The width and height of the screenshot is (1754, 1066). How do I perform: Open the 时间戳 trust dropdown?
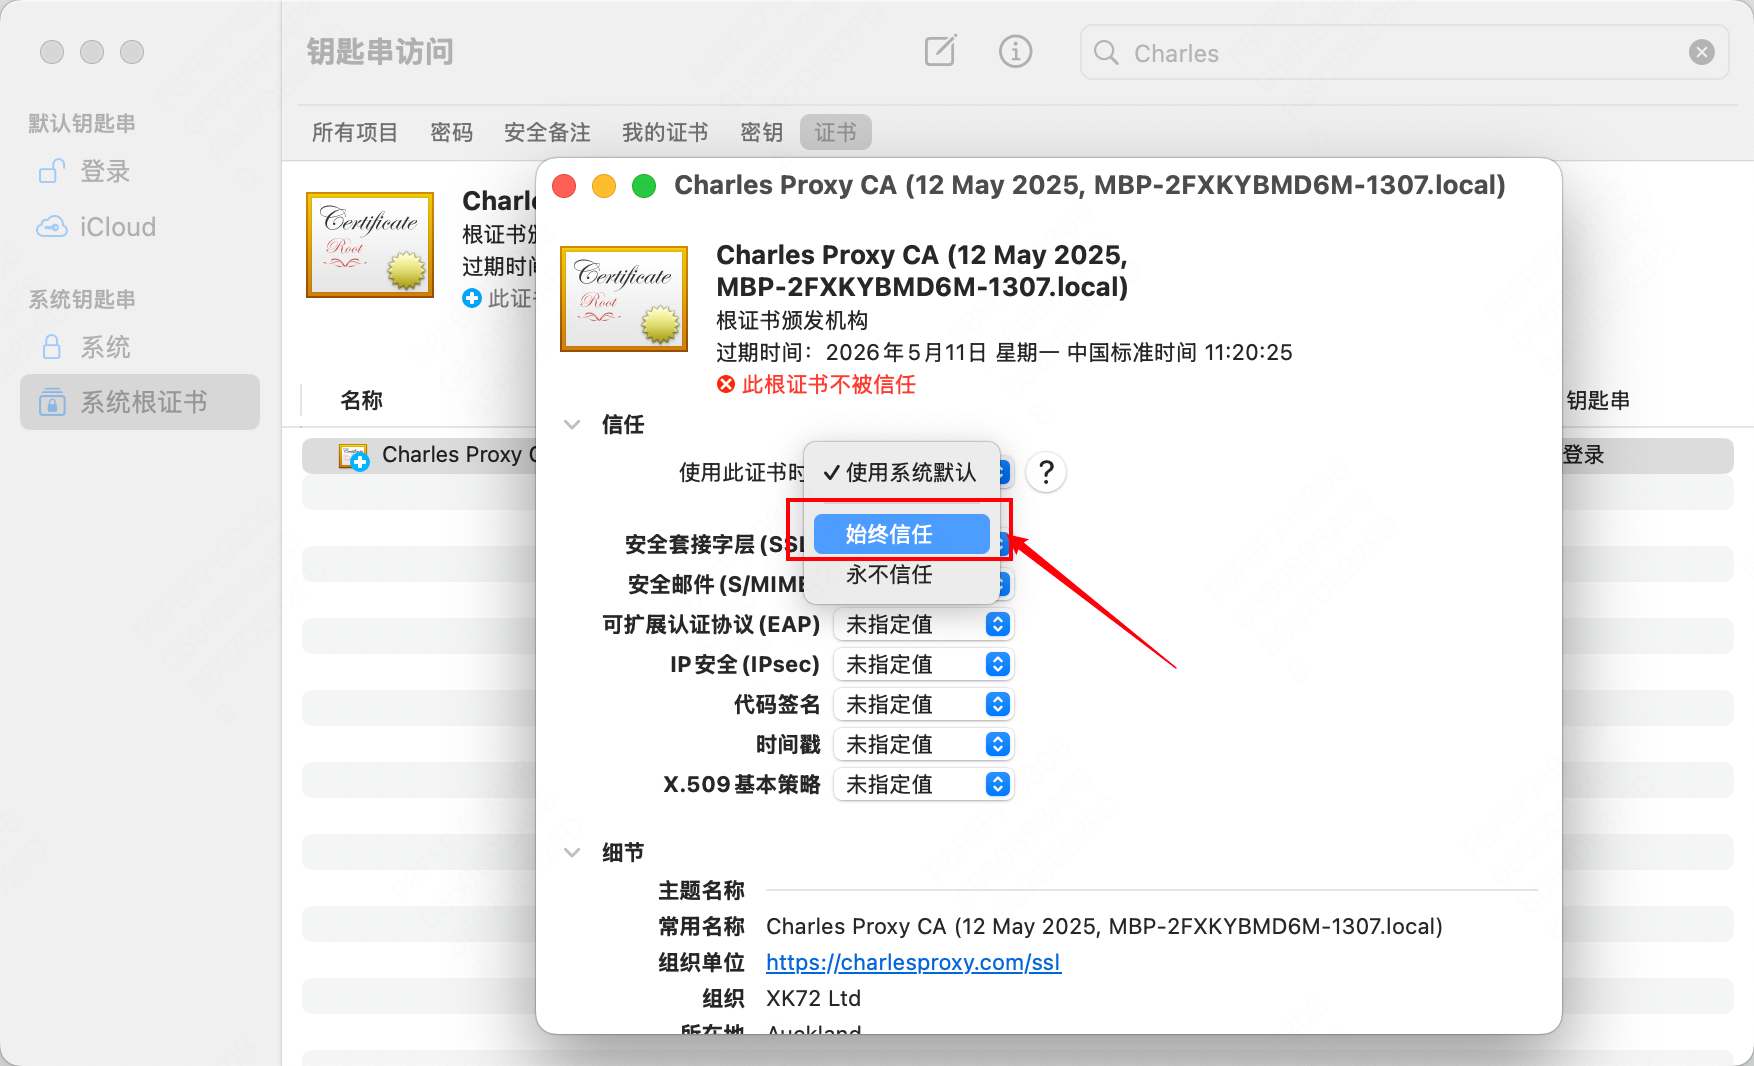coord(923,744)
